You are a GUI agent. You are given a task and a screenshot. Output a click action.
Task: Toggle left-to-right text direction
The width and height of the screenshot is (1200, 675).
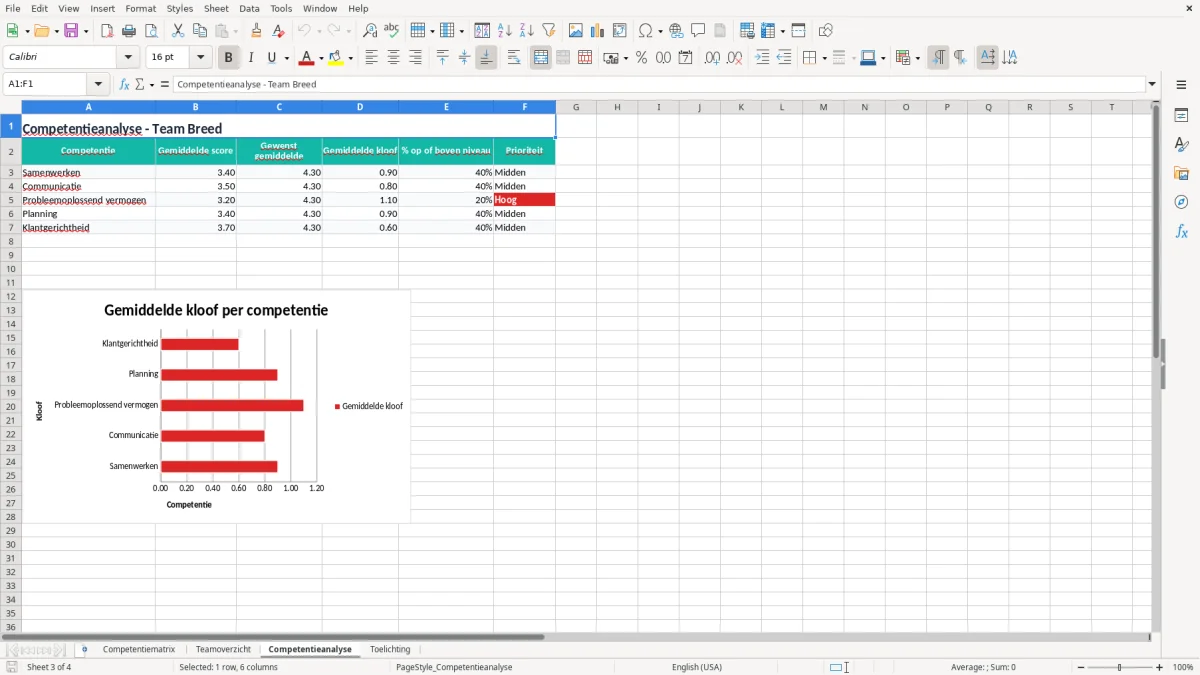[938, 58]
